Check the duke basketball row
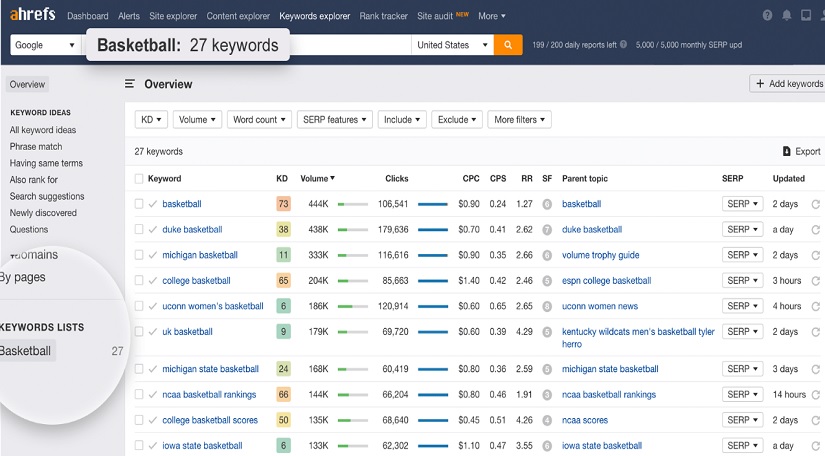This screenshot has width=825, height=456. pyautogui.click(x=139, y=230)
